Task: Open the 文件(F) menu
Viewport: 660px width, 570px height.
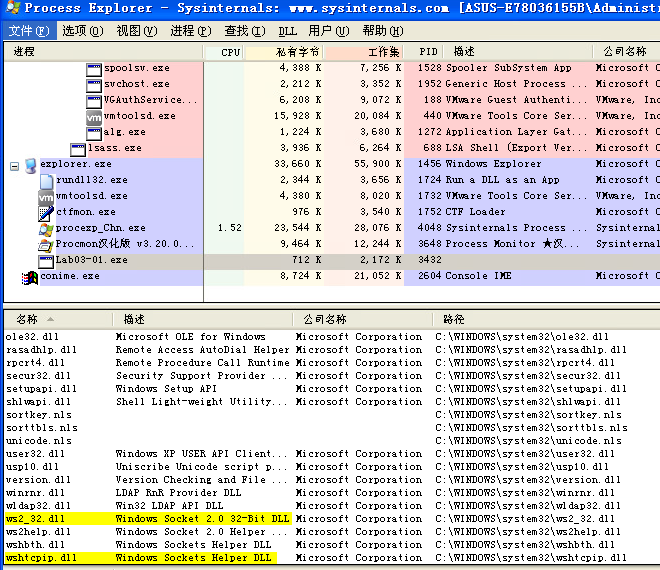Action: pyautogui.click(x=29, y=31)
